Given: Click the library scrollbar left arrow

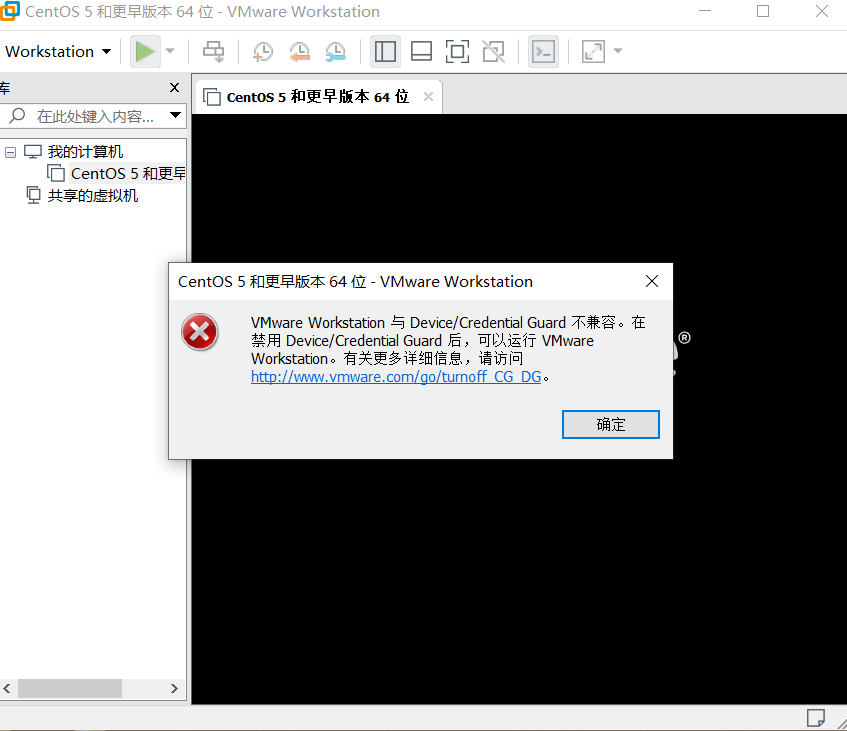Looking at the screenshot, I should (7, 688).
